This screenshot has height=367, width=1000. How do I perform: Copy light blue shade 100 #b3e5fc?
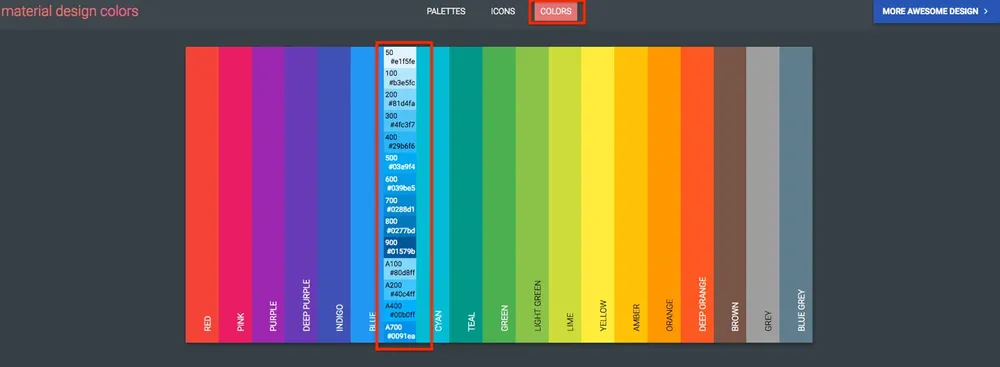401,78
